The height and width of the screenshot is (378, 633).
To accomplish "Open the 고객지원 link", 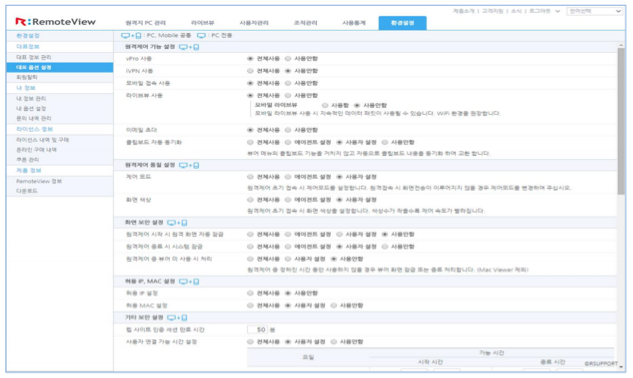I will pyautogui.click(x=493, y=11).
